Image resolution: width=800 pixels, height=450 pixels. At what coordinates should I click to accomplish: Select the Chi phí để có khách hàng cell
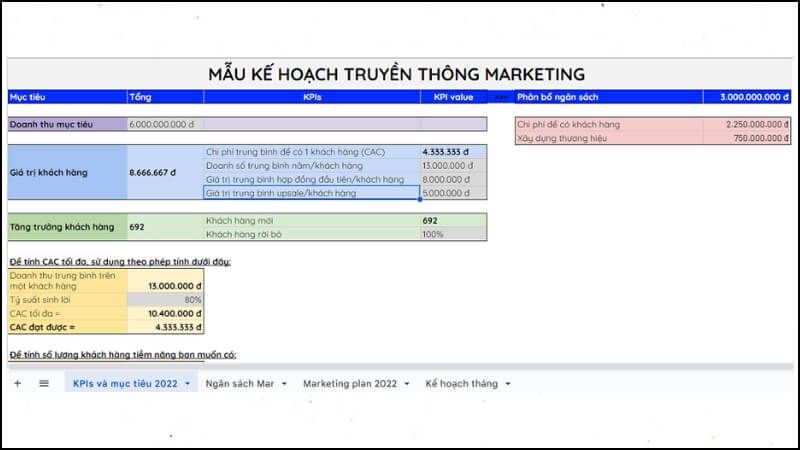609,124
